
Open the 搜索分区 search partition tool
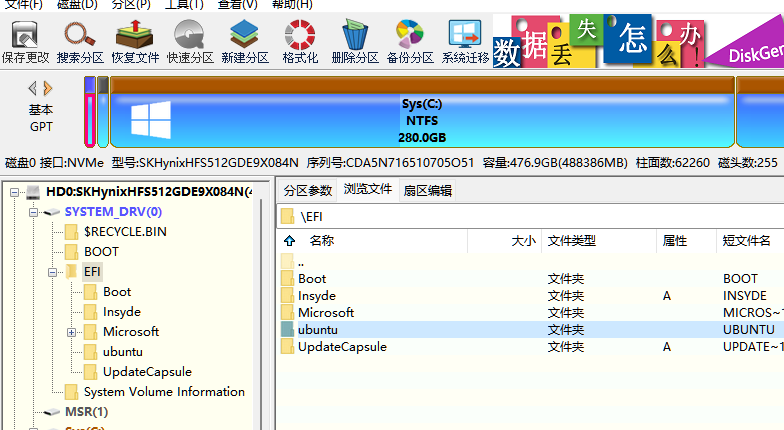80,42
